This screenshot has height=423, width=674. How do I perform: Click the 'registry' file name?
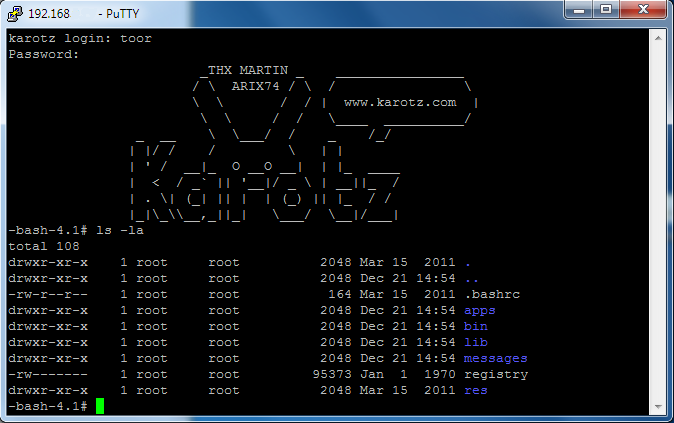coord(496,374)
